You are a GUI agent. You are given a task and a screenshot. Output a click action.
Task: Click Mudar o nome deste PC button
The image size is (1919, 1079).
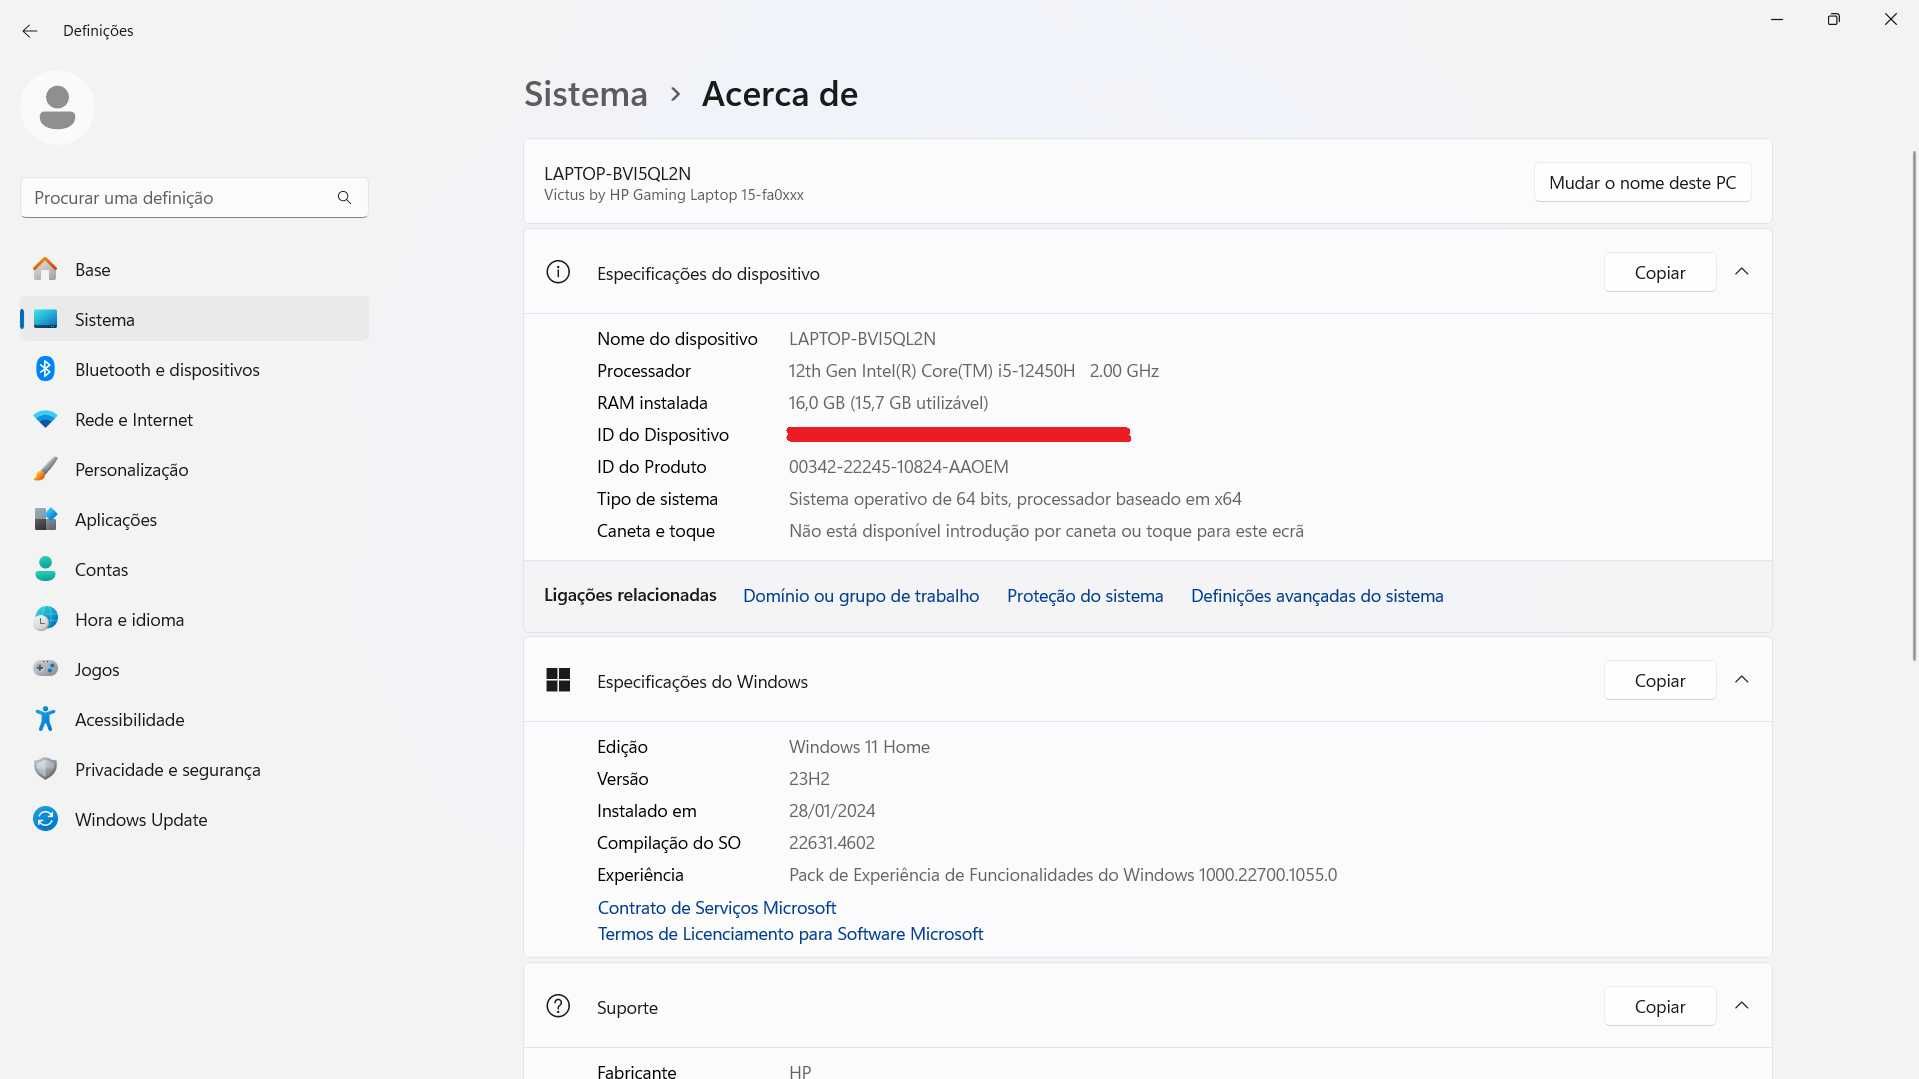point(1642,182)
